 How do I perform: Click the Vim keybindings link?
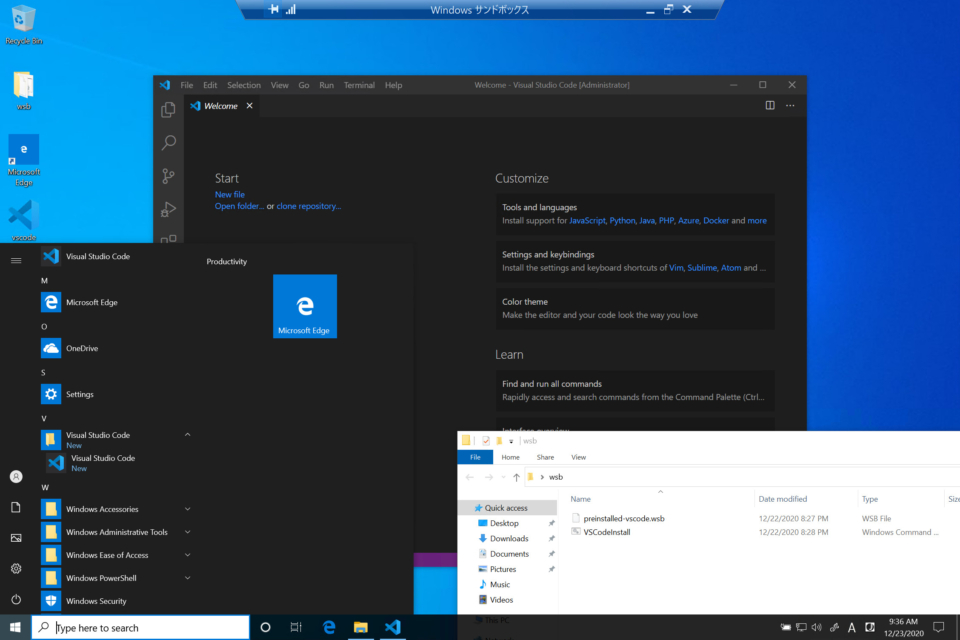coord(676,268)
